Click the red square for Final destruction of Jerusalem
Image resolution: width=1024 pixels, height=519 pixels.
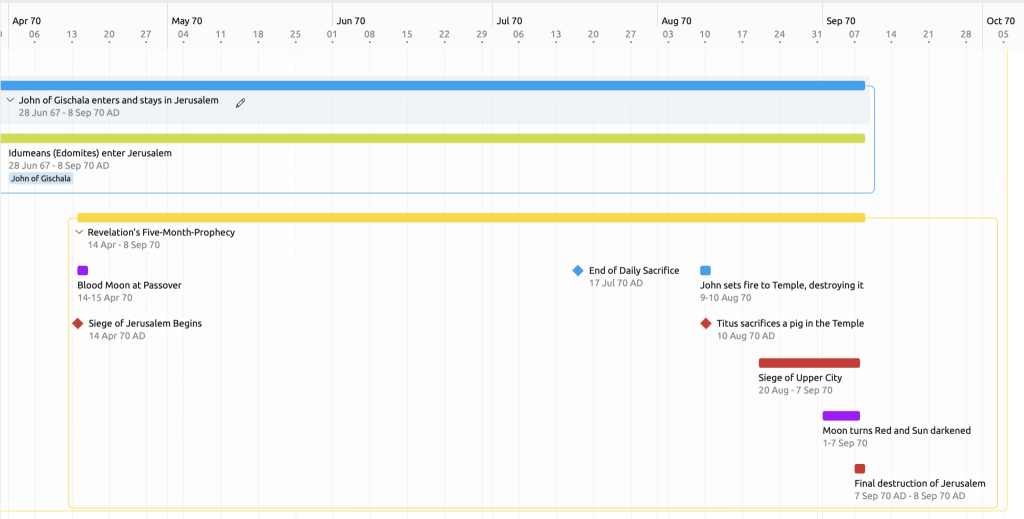point(859,469)
